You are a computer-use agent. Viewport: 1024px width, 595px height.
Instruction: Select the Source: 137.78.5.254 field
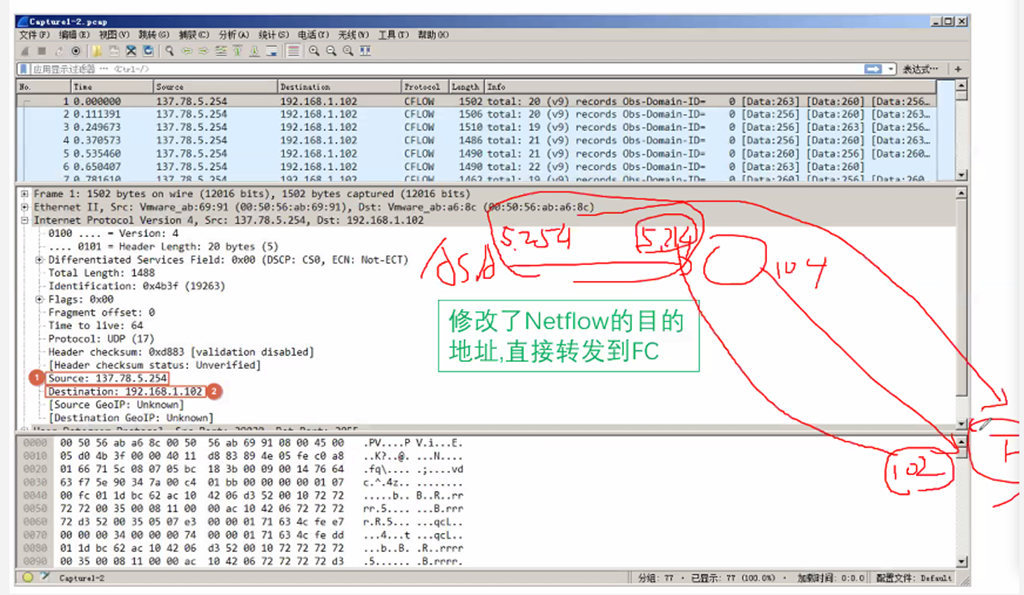107,378
